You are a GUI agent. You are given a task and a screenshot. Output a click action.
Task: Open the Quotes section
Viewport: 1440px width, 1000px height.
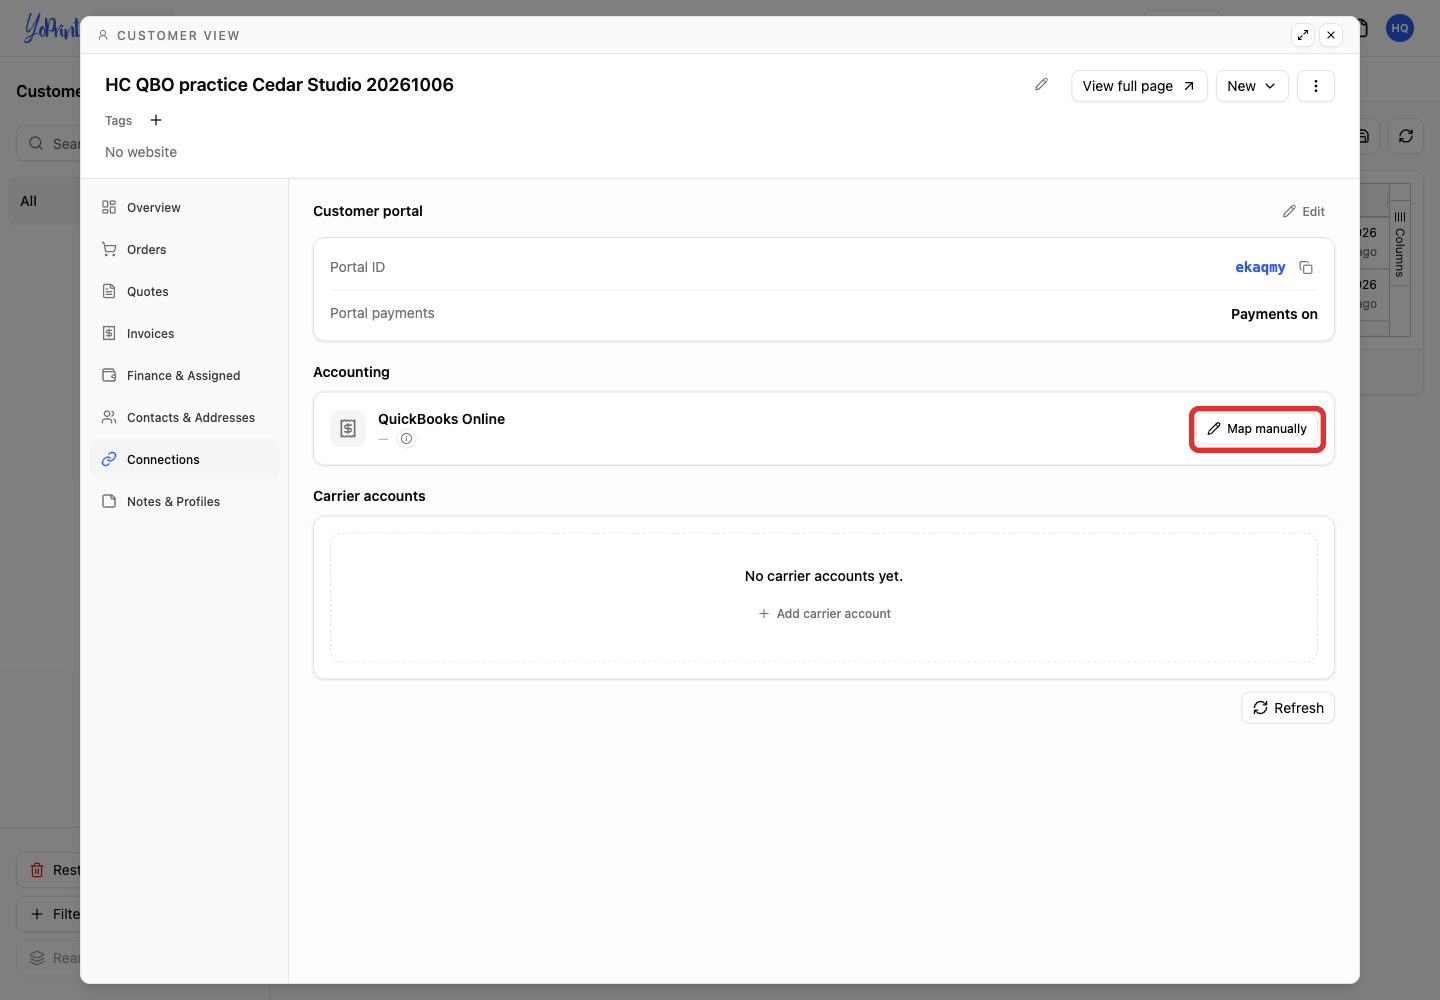184,292
